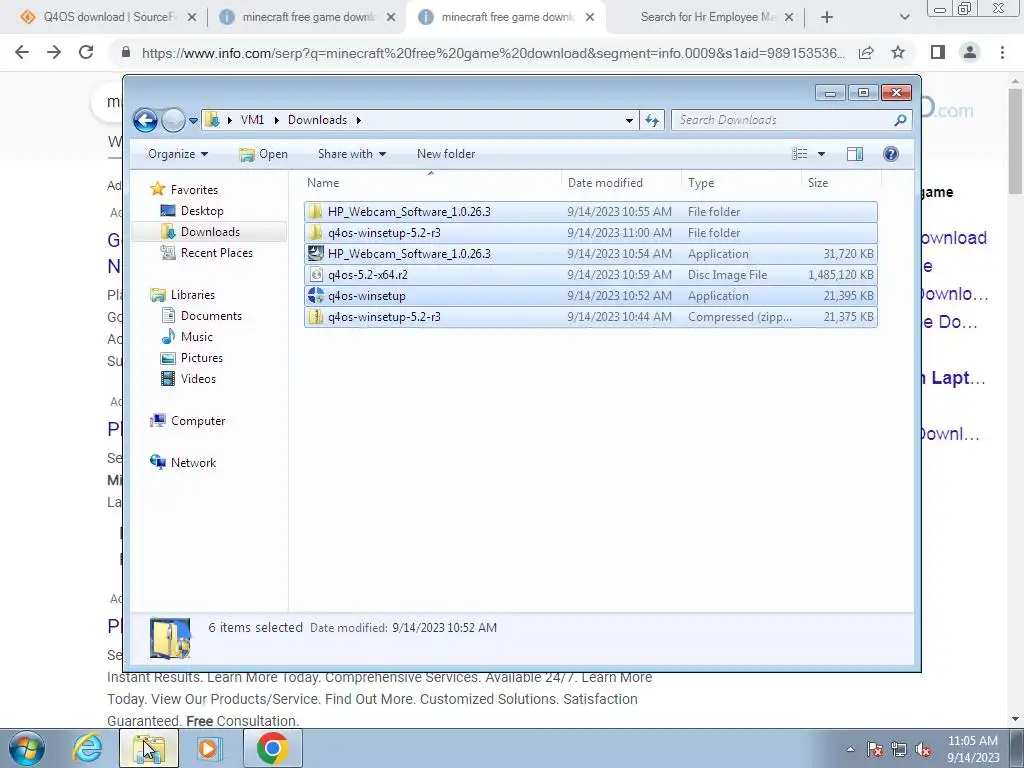Sort by the Date modified column
The height and width of the screenshot is (768, 1024).
click(x=620, y=183)
